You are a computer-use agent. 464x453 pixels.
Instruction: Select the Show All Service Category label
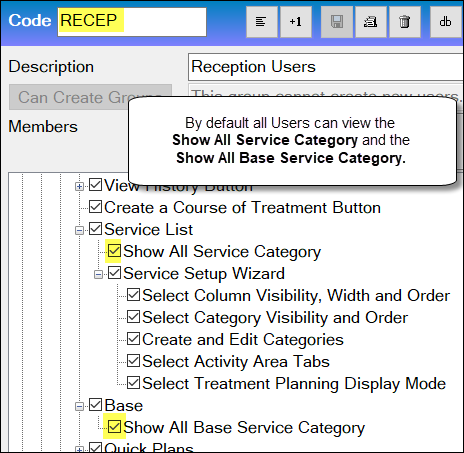[x=222, y=252]
